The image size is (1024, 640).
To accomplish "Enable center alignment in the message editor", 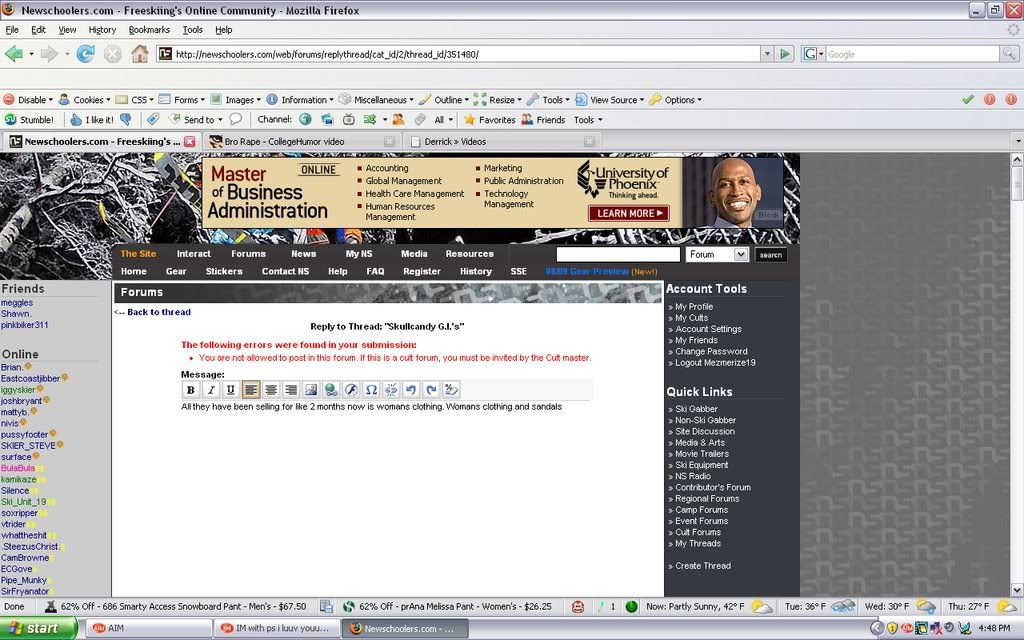I will pos(271,390).
